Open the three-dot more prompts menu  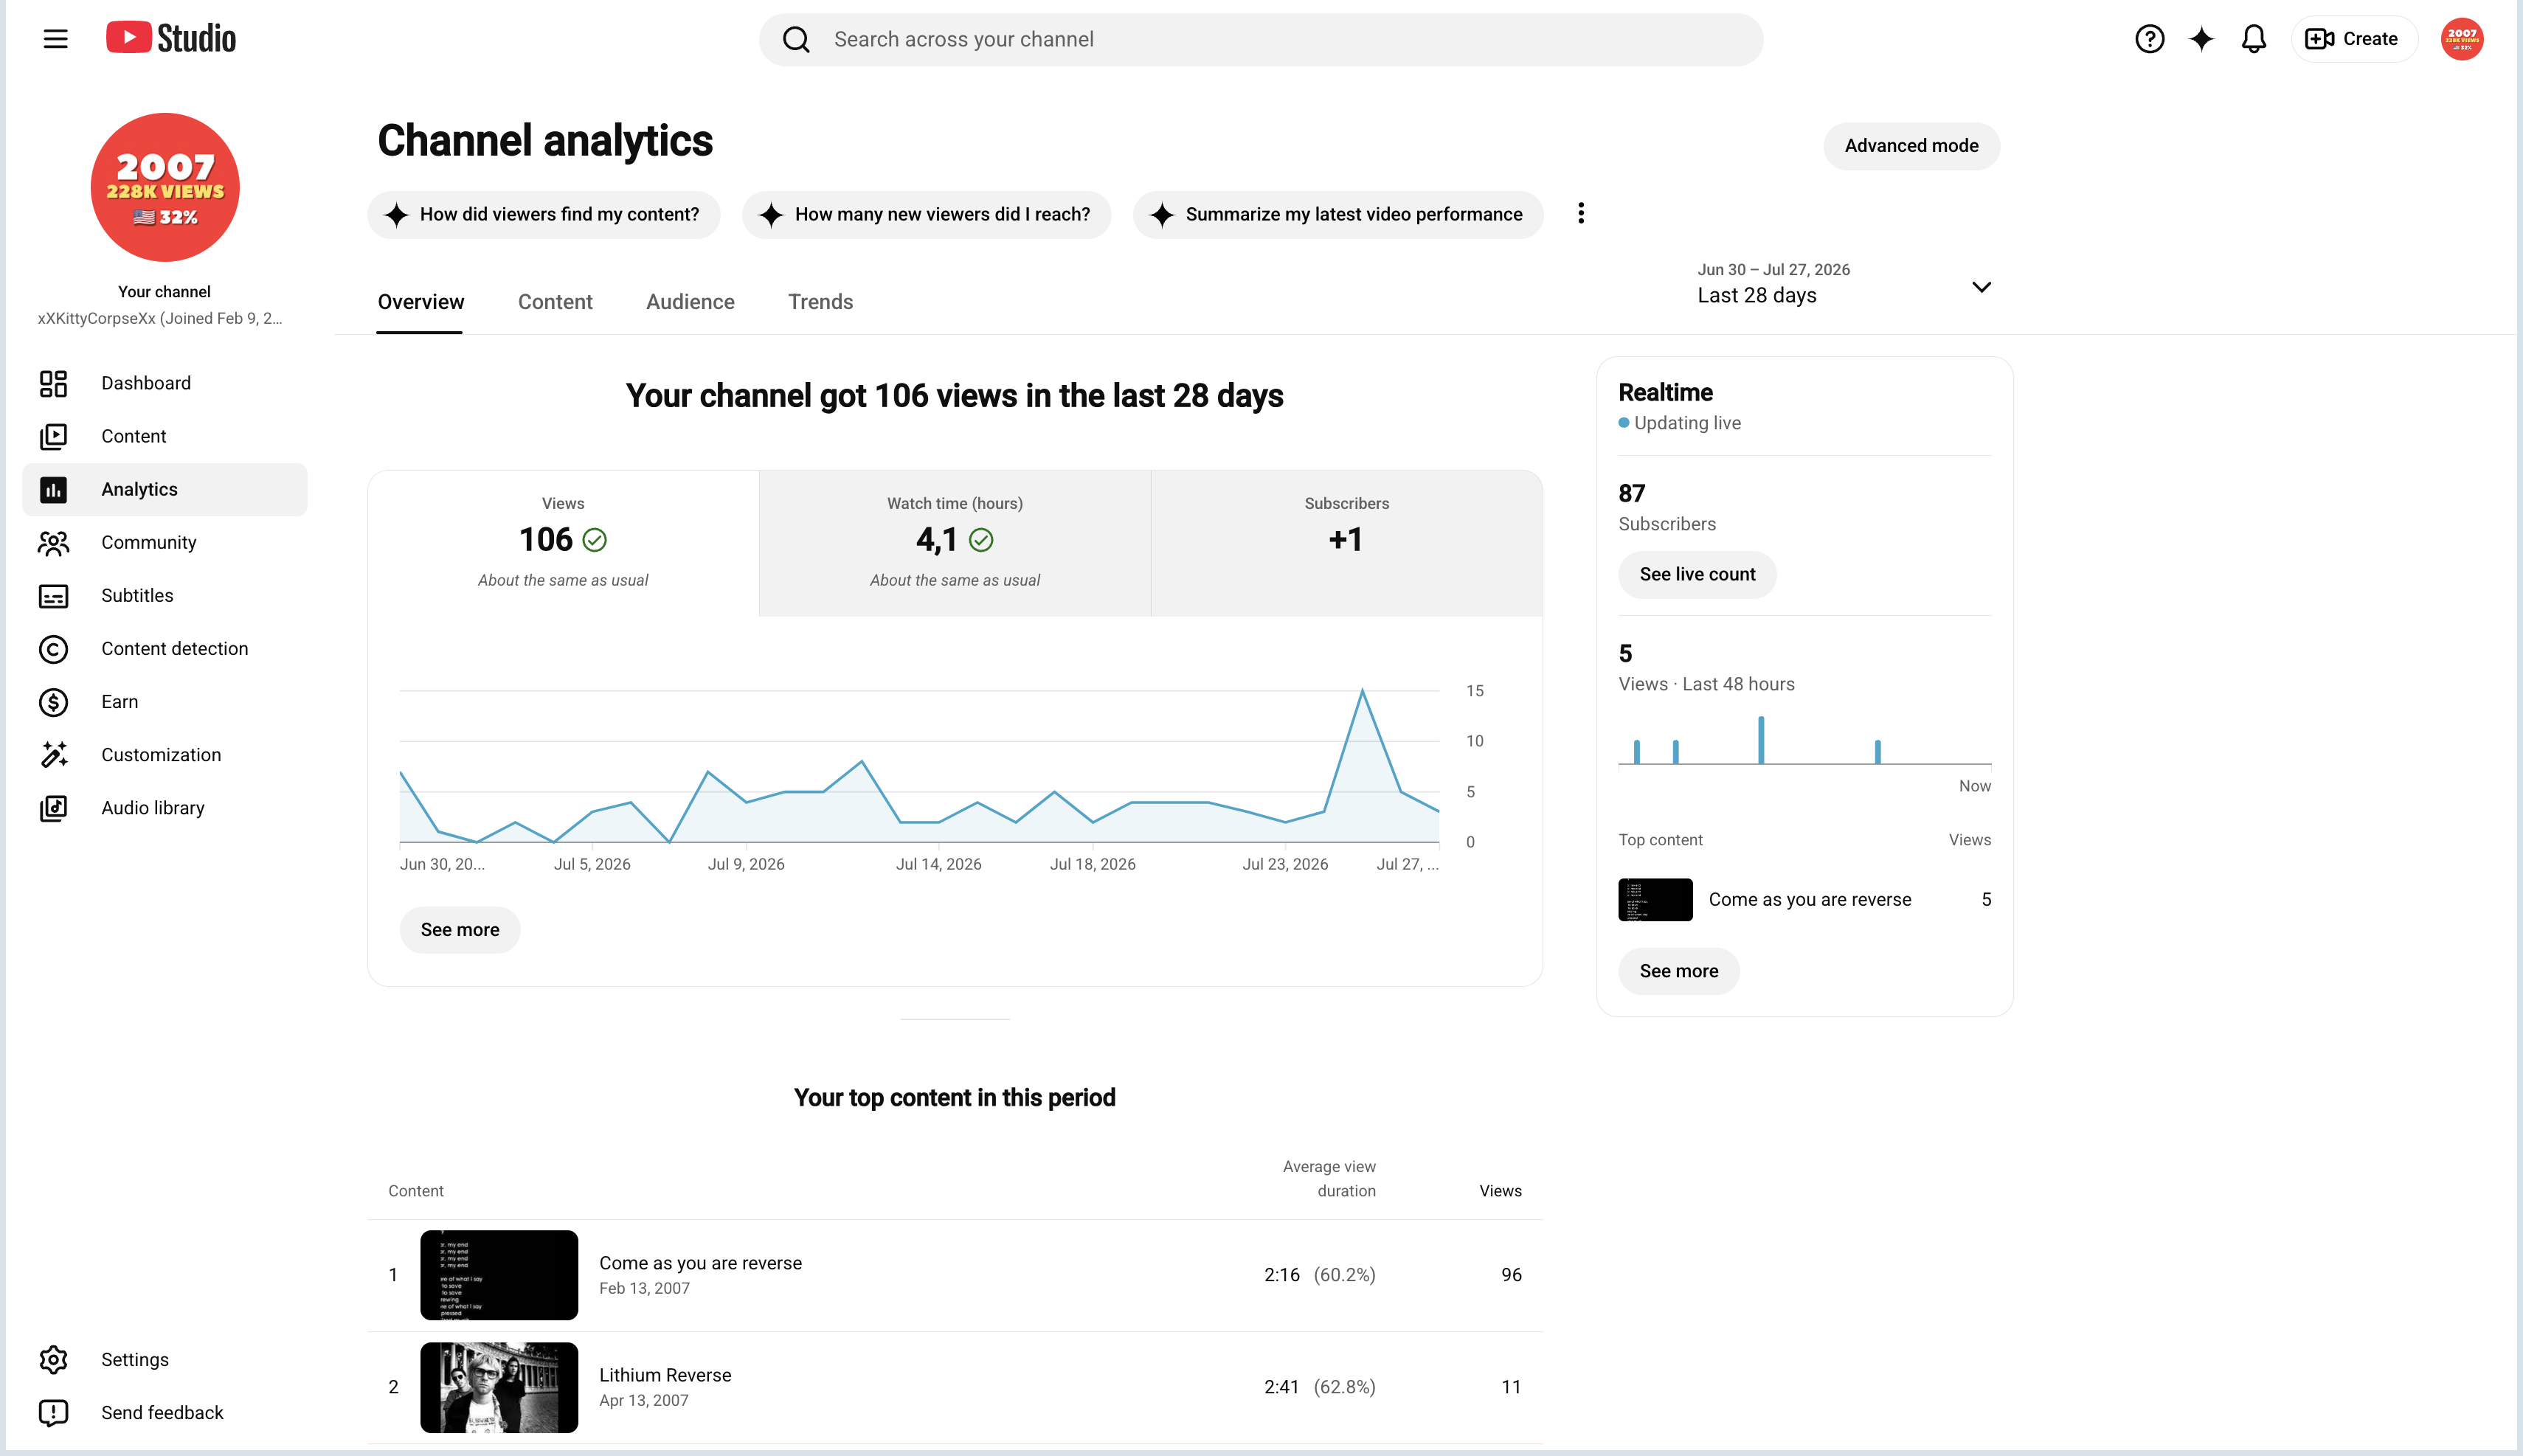point(1581,213)
